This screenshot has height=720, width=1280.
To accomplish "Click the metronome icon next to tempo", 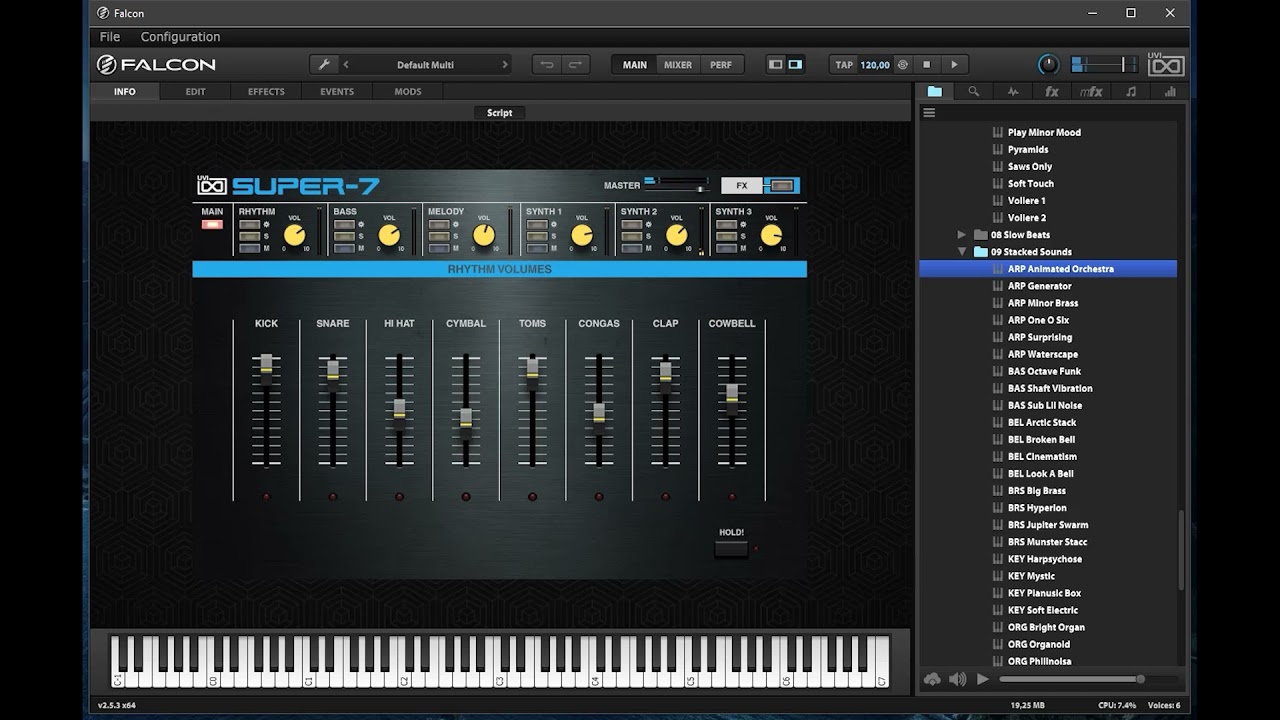I will pyautogui.click(x=902, y=65).
